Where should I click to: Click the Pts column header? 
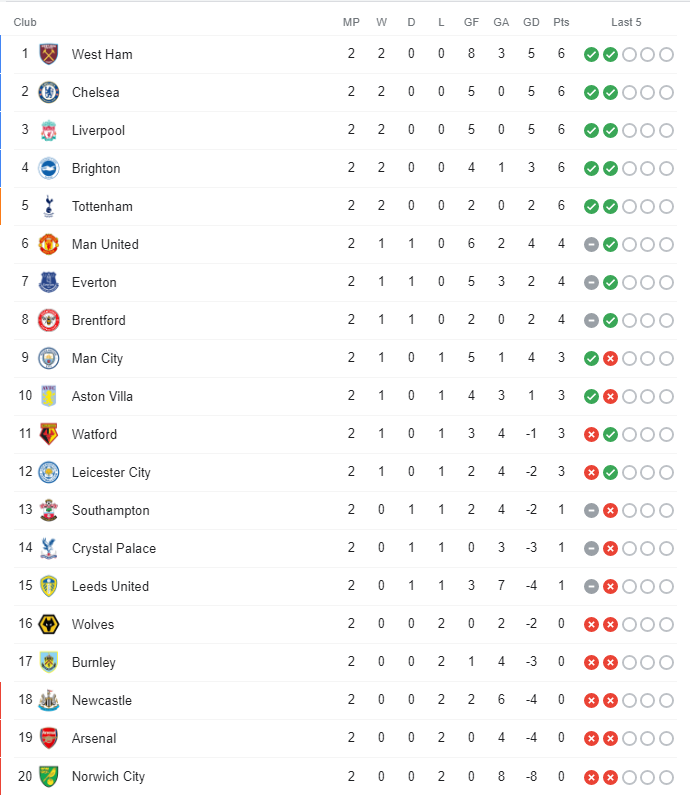click(561, 22)
